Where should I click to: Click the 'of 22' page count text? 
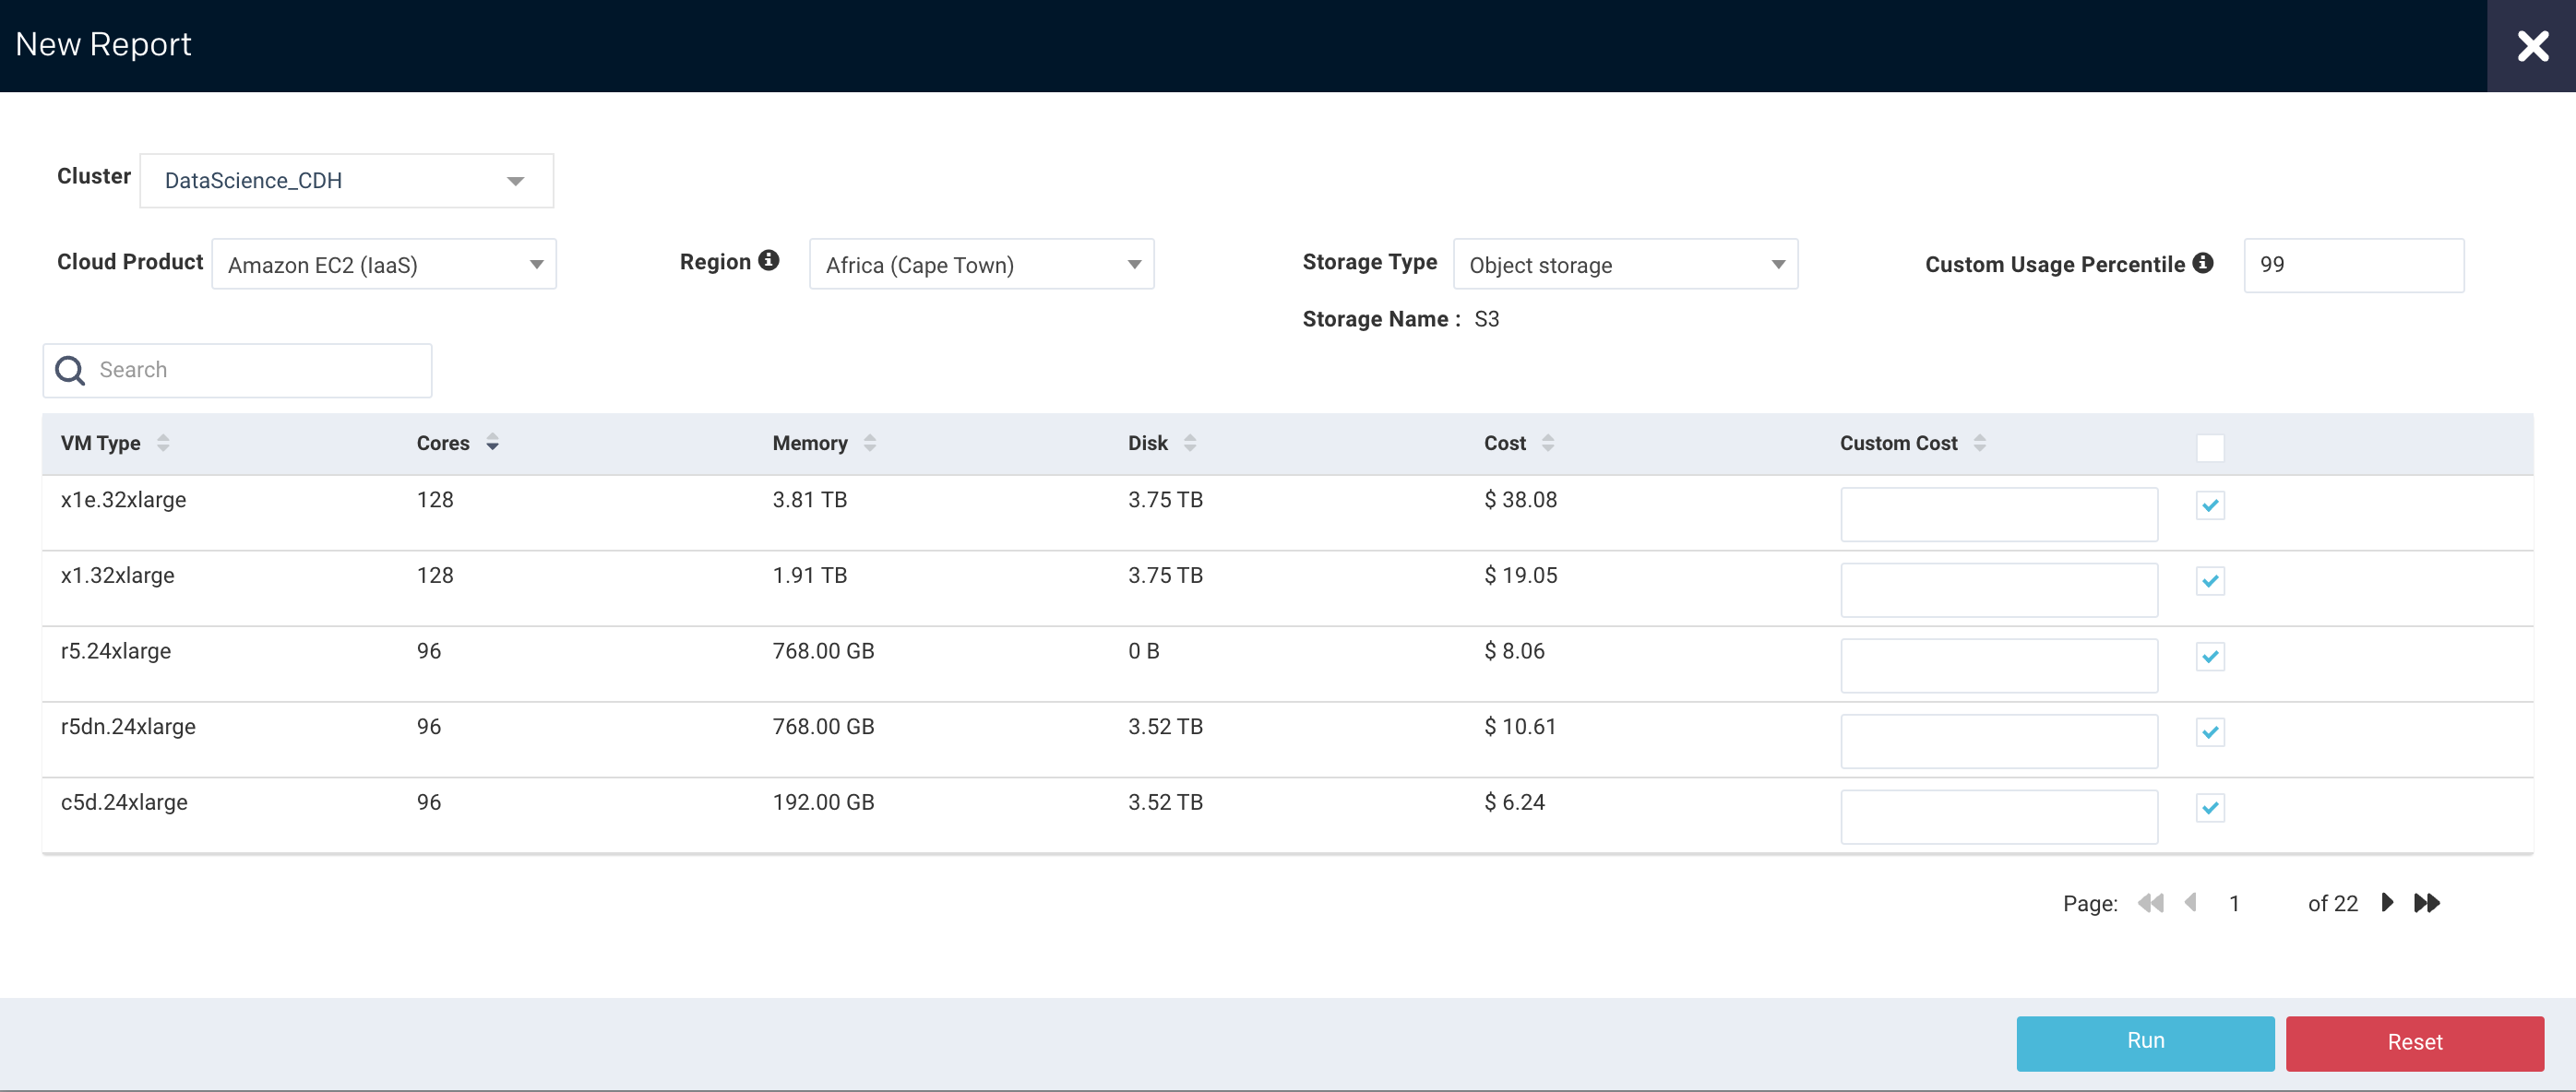(2332, 904)
